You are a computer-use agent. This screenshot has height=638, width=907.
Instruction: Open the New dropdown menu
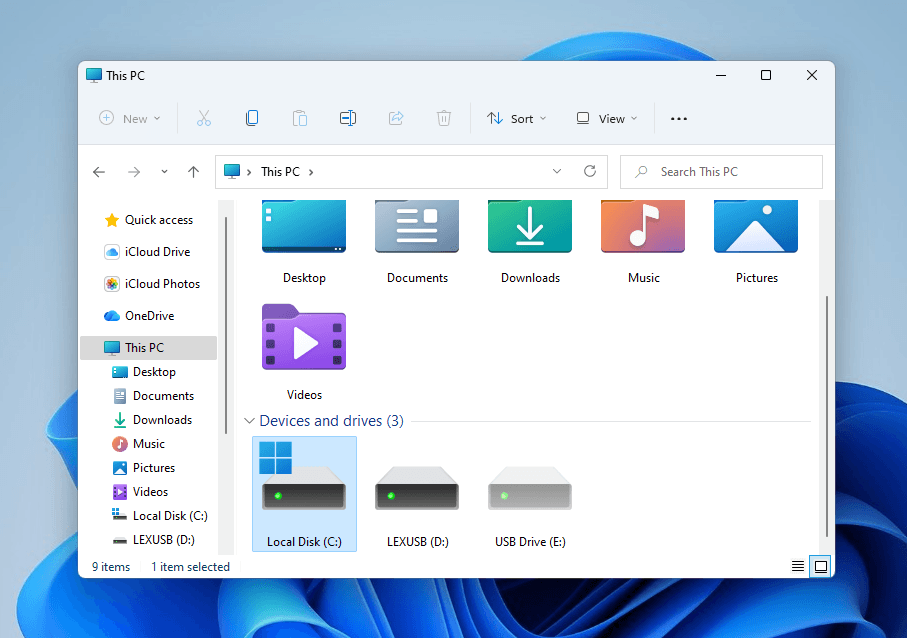[130, 119]
